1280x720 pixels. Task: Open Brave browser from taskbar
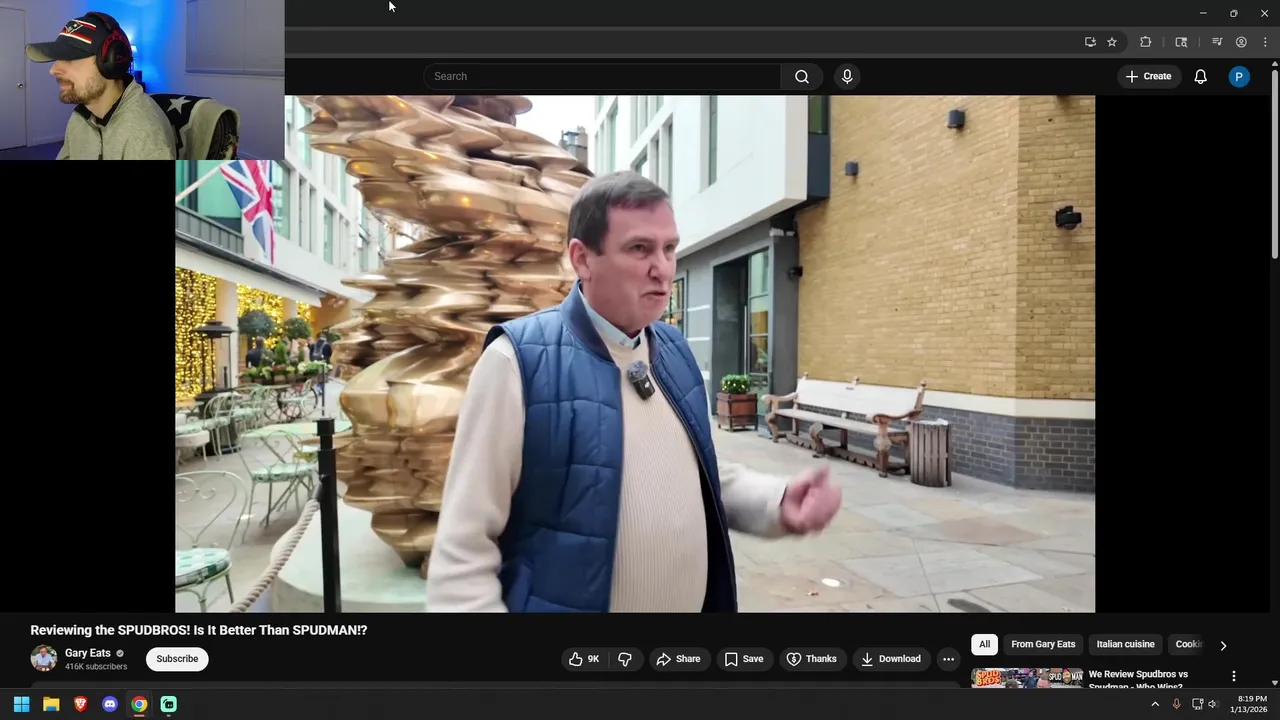click(80, 704)
